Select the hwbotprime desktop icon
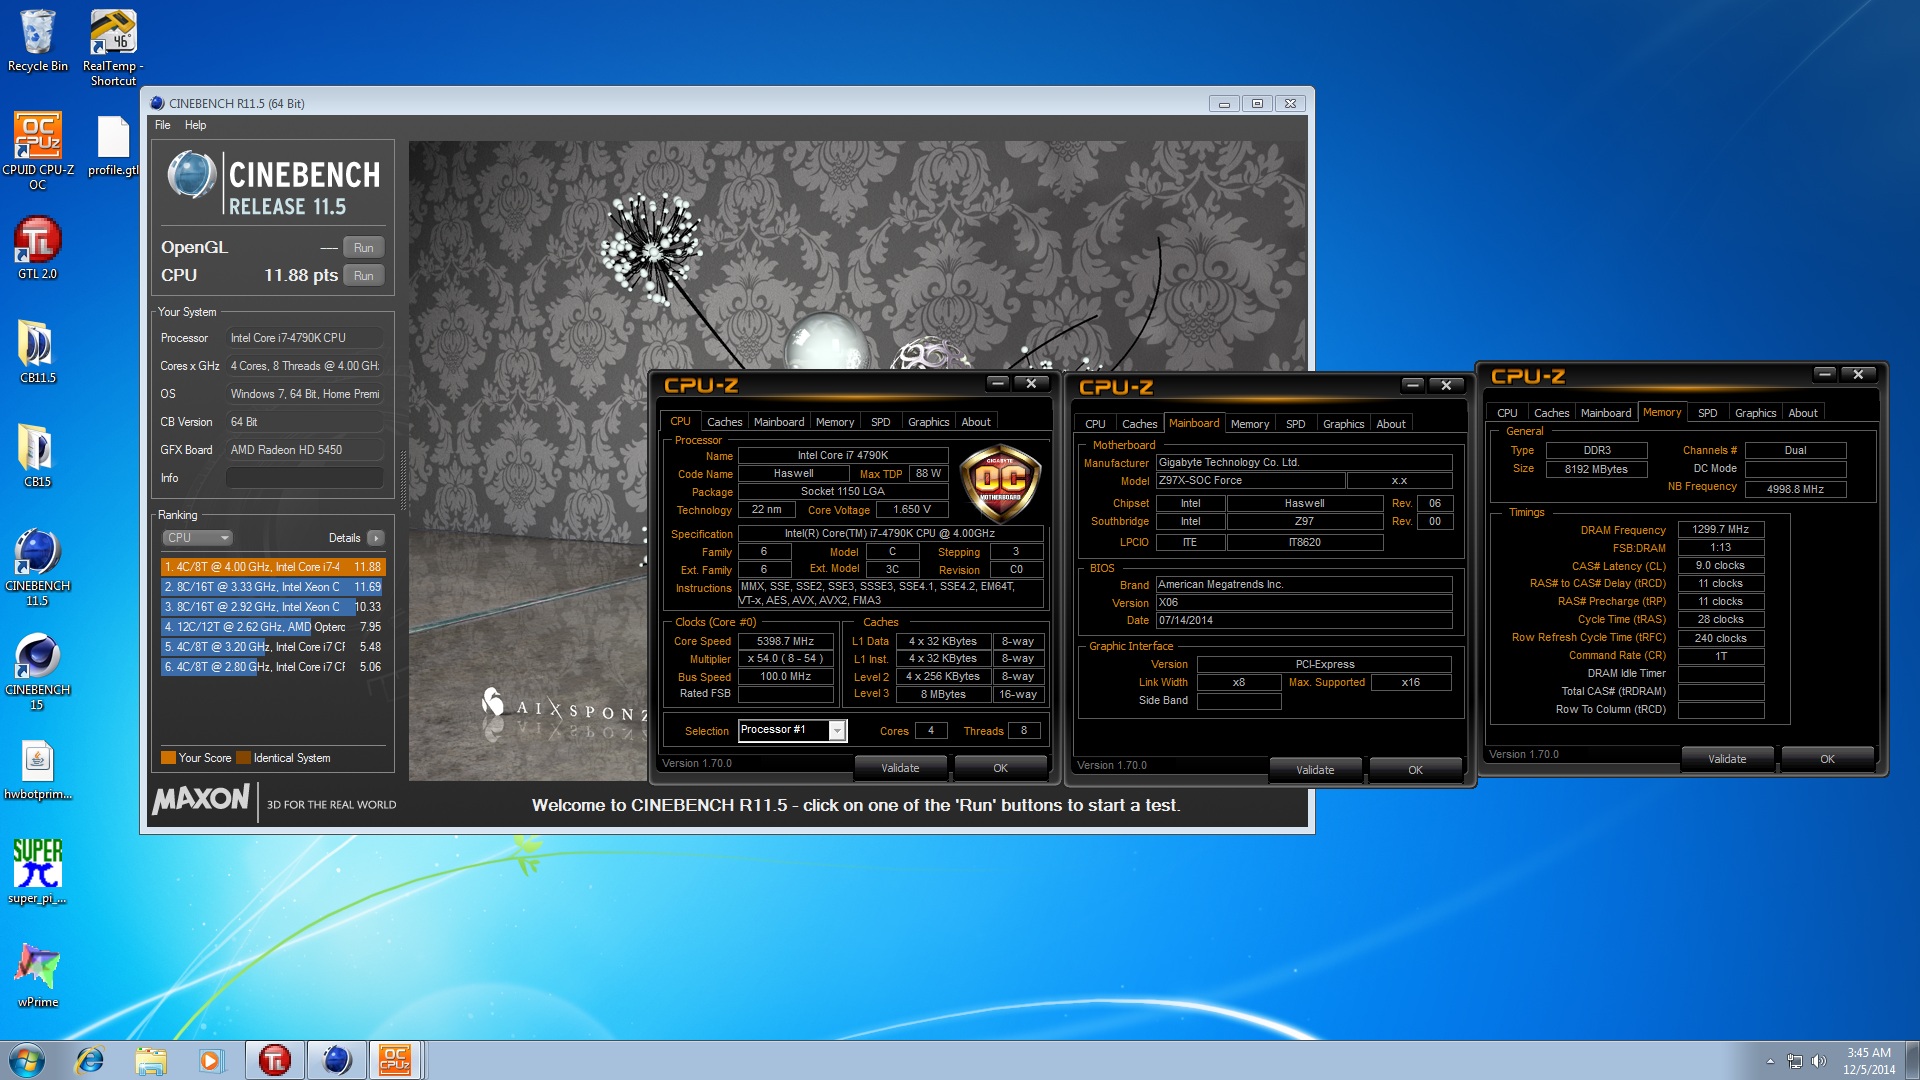1920x1080 pixels. click(37, 770)
